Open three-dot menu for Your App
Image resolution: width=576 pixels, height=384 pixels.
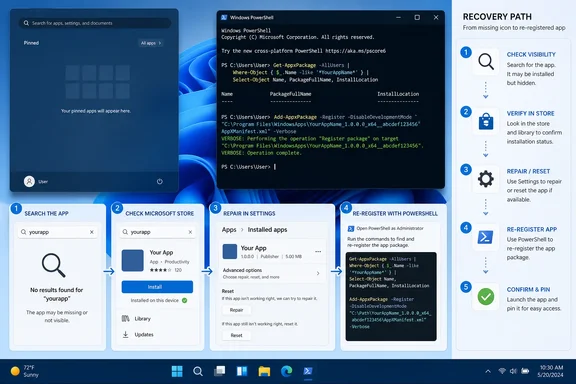[318, 252]
